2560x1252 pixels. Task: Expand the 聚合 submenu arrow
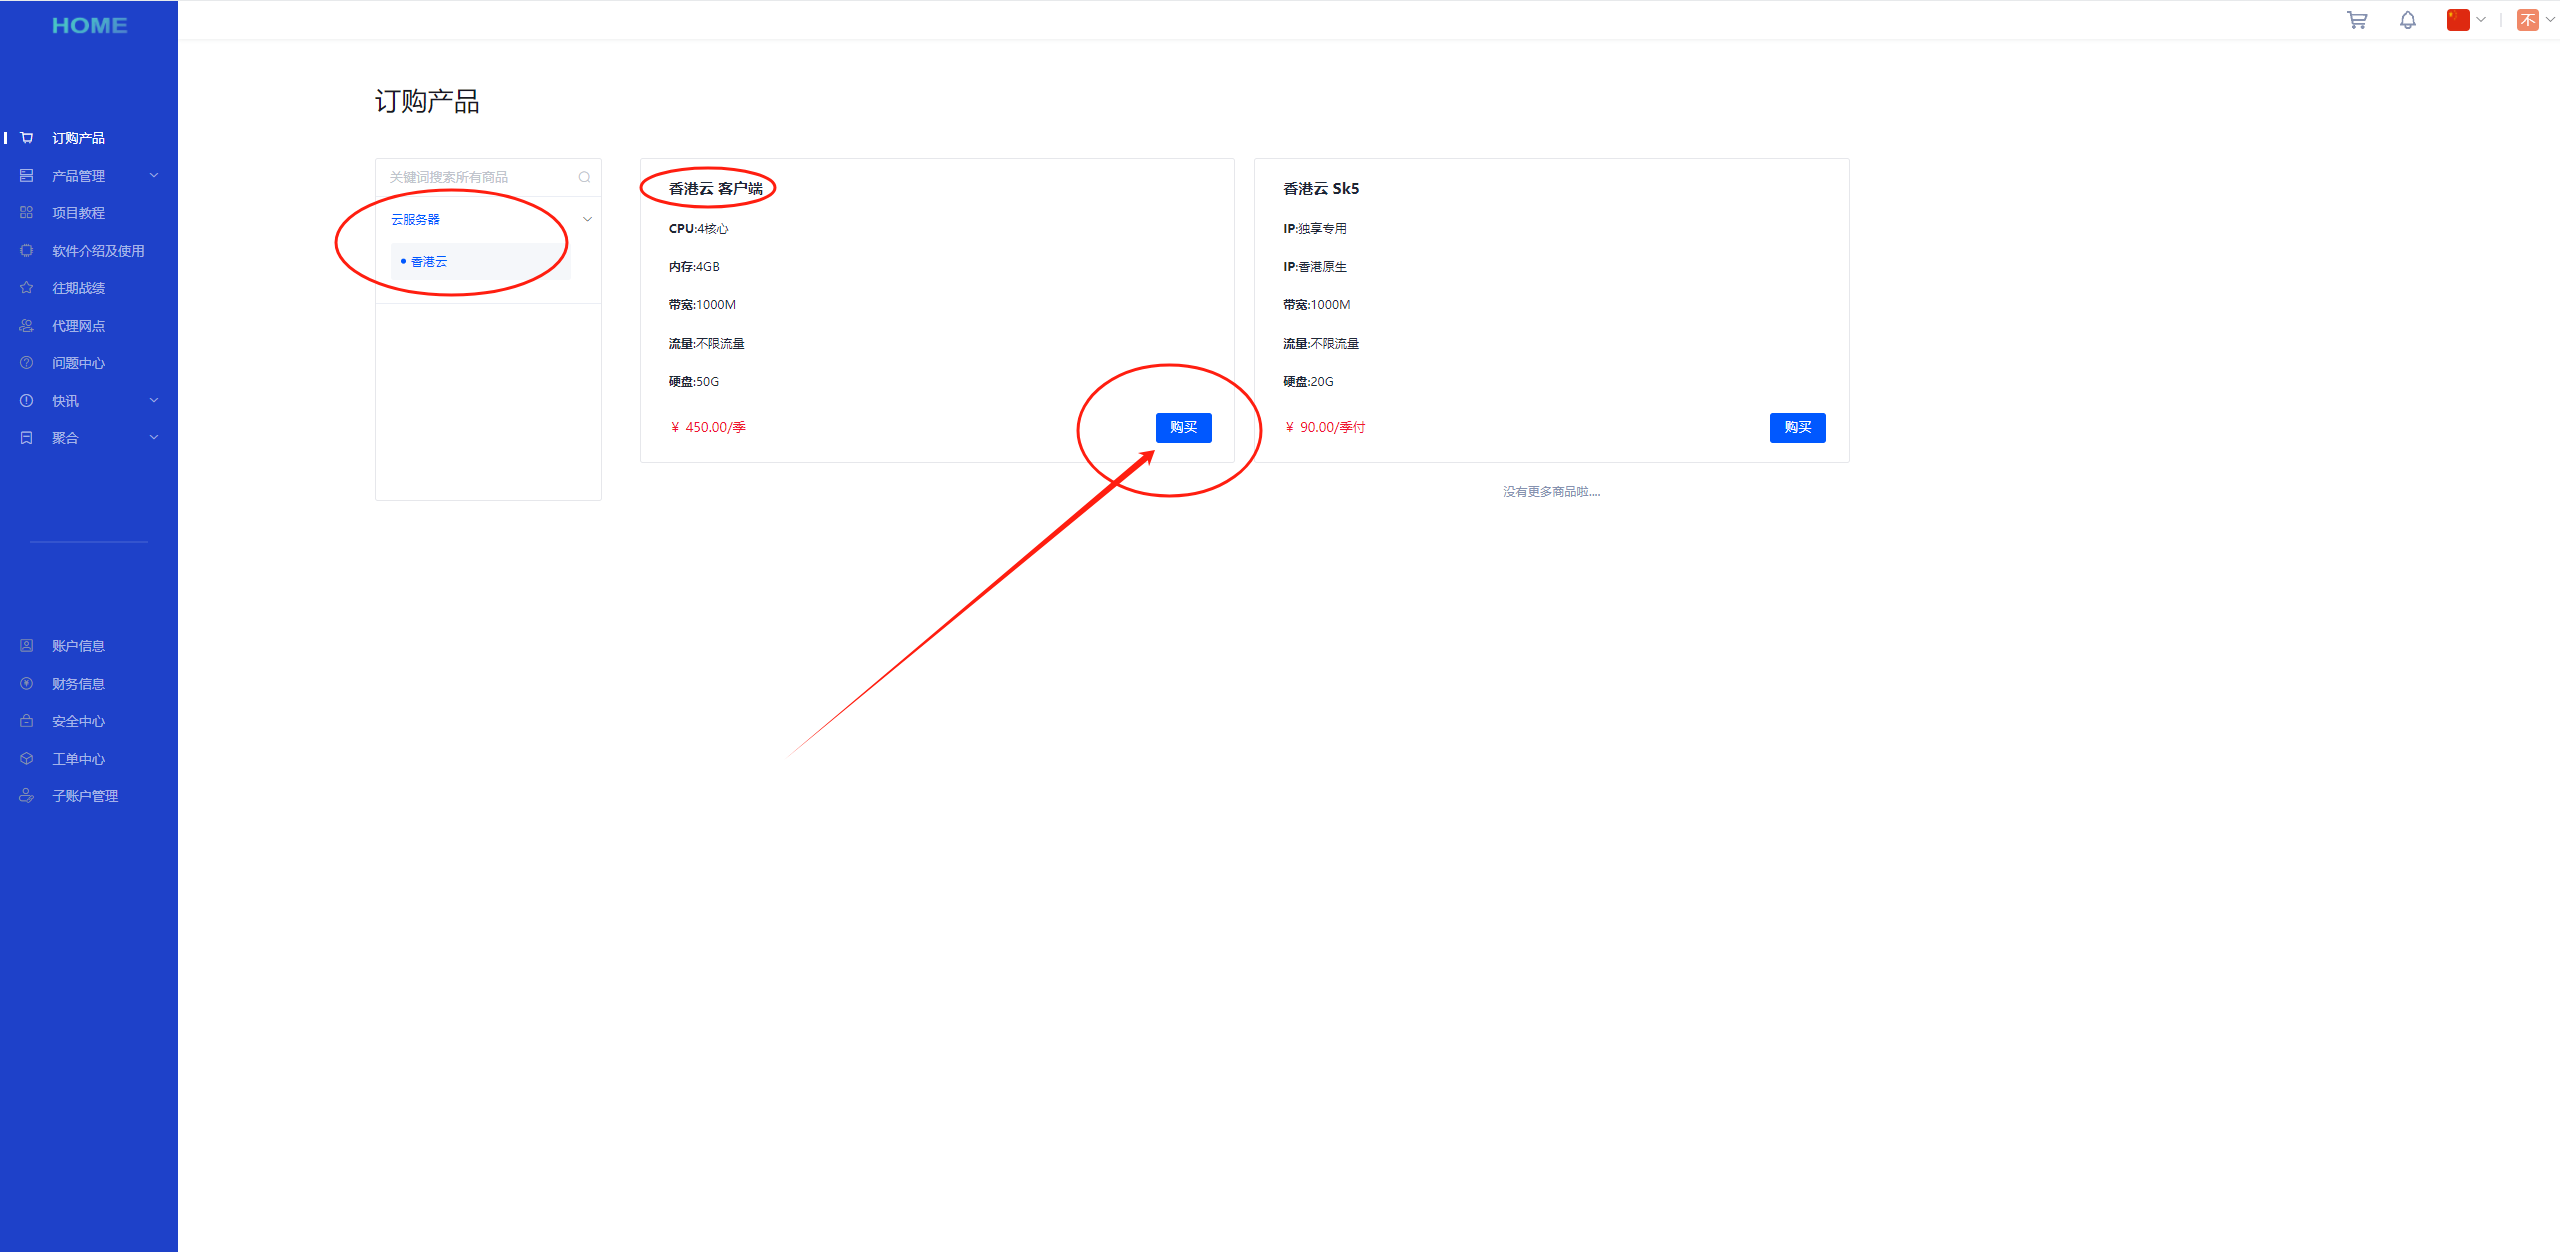[154, 438]
